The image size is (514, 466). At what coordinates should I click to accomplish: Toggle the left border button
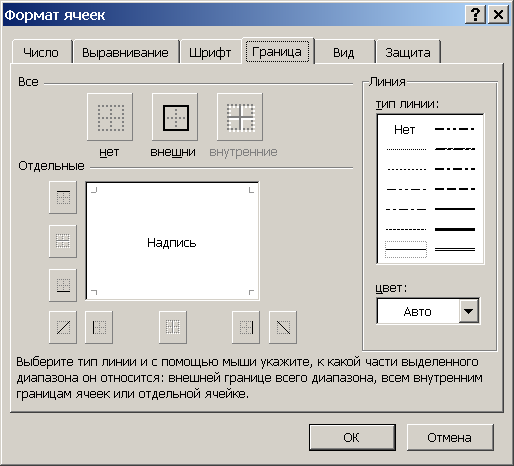pyautogui.click(x=99, y=327)
